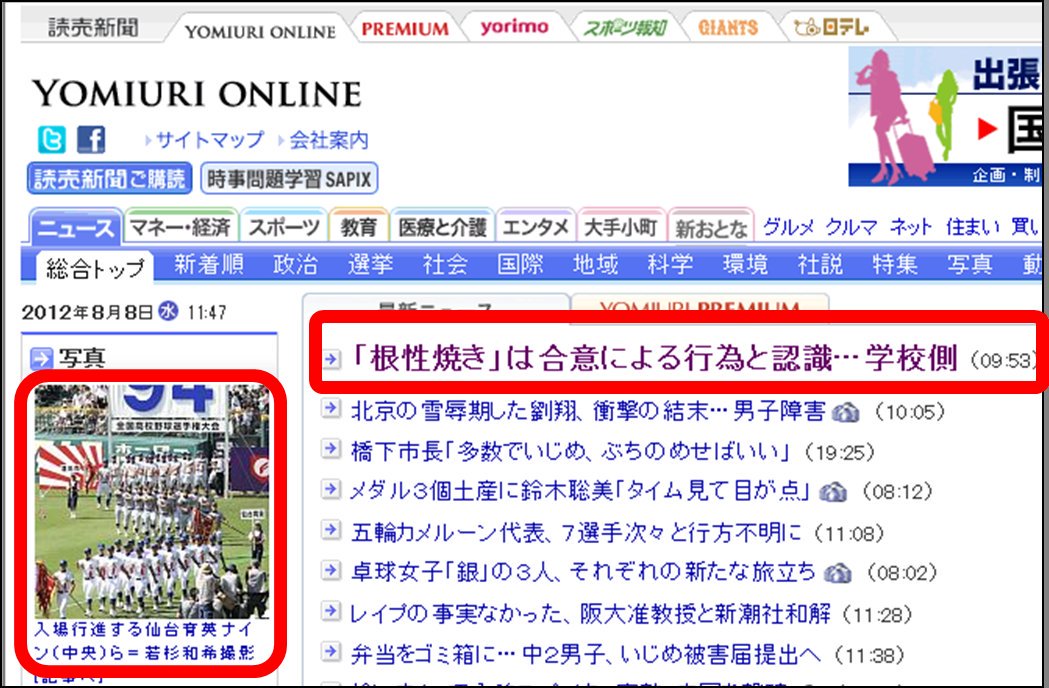Open the Twitter icon link
1049x688 pixels.
[x=52, y=140]
